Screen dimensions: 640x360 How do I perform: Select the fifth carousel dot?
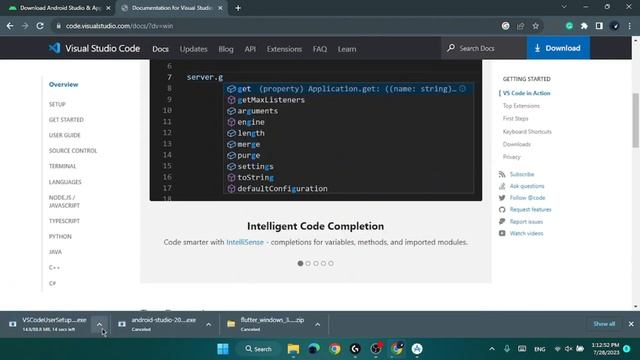tap(331, 263)
